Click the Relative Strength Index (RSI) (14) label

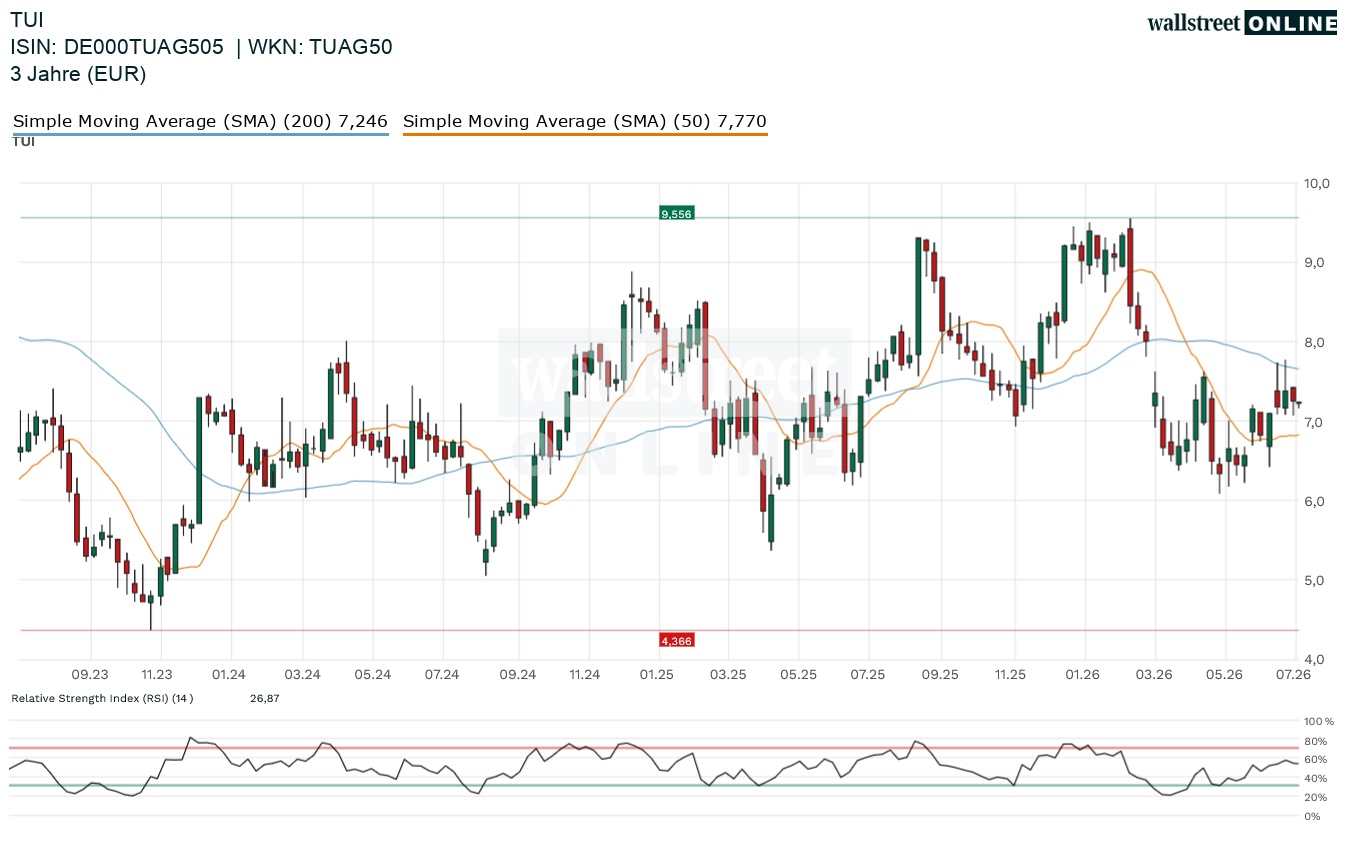(102, 698)
